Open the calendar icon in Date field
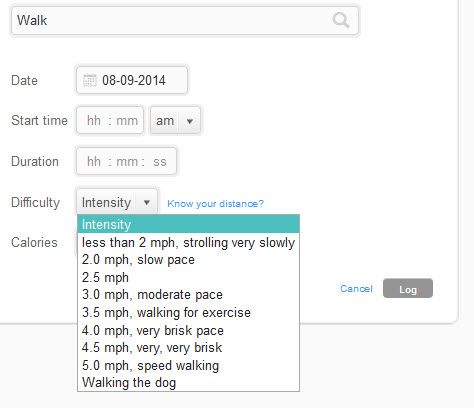 tap(89, 80)
